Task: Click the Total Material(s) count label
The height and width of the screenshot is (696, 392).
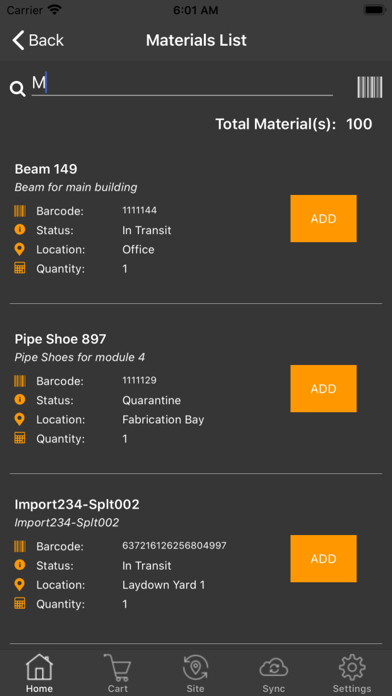Action: 294,124
